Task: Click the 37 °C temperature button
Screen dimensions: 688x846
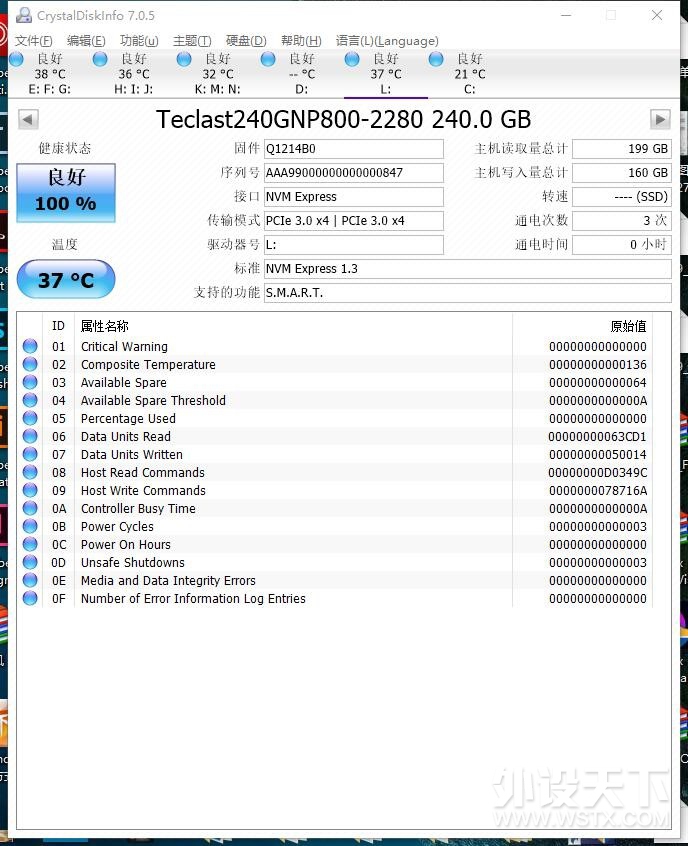Action: [66, 279]
